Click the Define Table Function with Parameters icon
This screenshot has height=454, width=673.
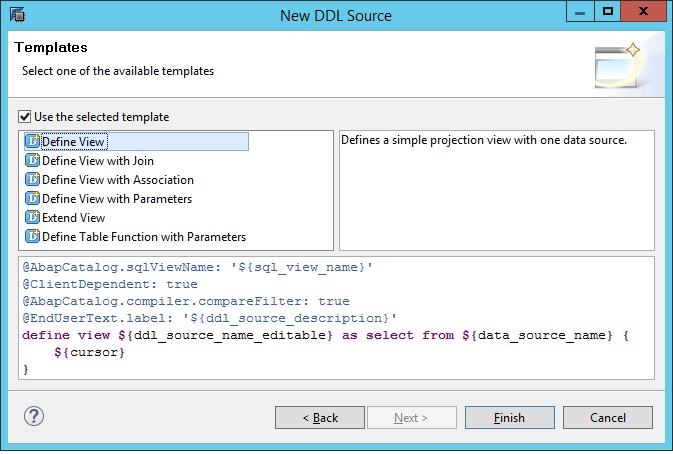(x=32, y=236)
